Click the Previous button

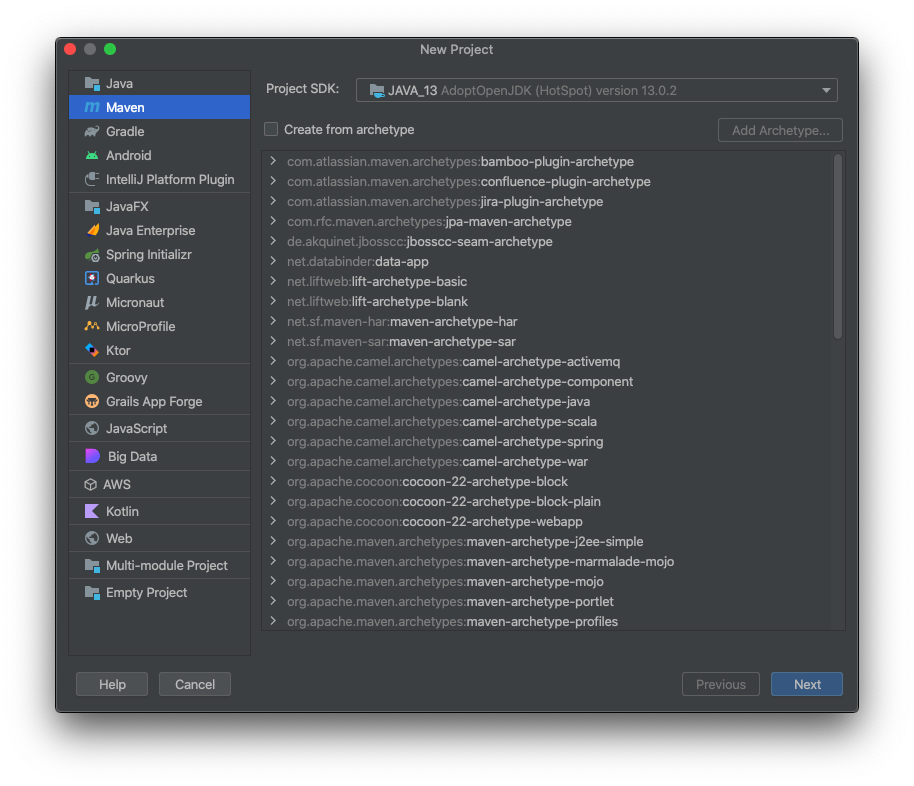click(x=720, y=684)
